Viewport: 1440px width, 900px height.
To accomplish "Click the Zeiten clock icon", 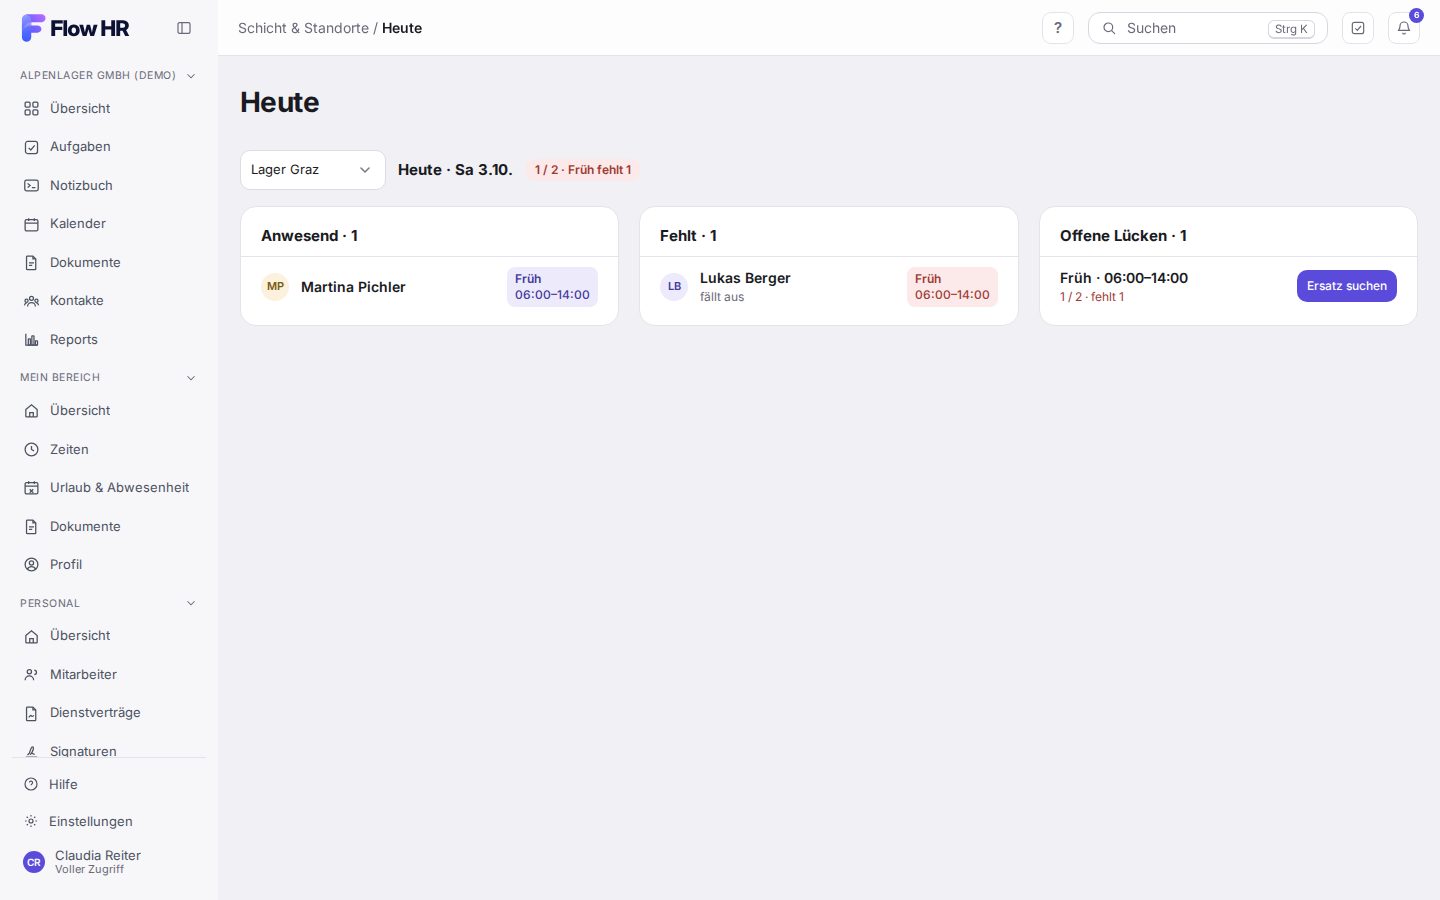I will pyautogui.click(x=32, y=450).
